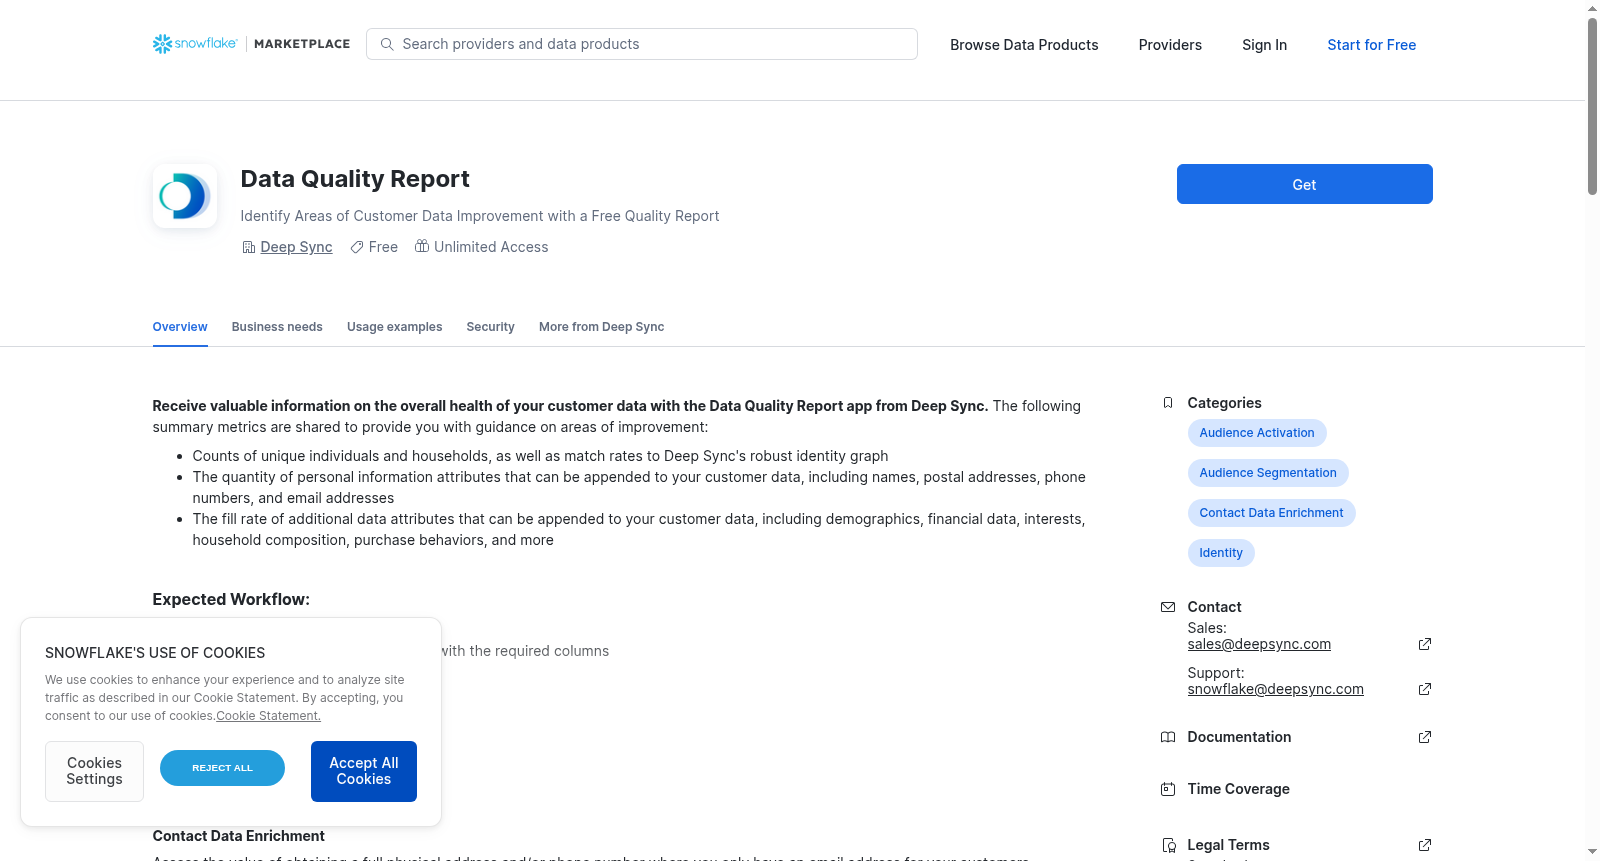Switch to the Security tab
The image size is (1600, 861).
[x=490, y=327]
